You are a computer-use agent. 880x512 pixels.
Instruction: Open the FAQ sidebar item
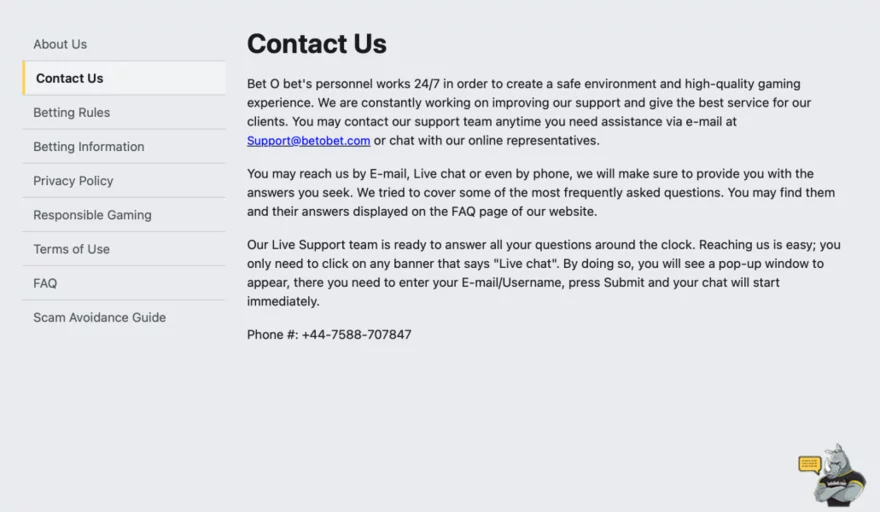point(123,284)
